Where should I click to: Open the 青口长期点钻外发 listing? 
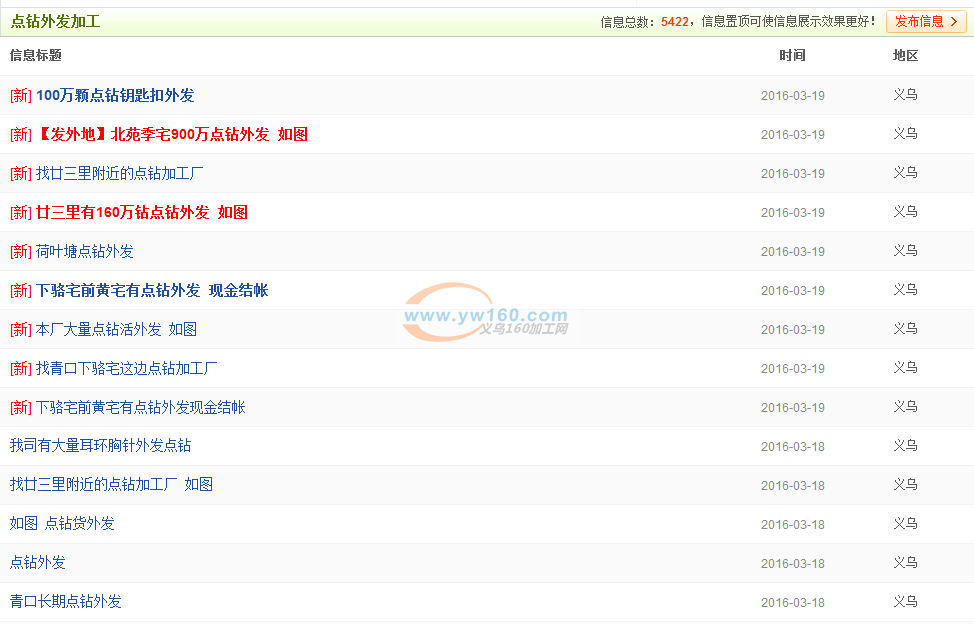[x=66, y=602]
